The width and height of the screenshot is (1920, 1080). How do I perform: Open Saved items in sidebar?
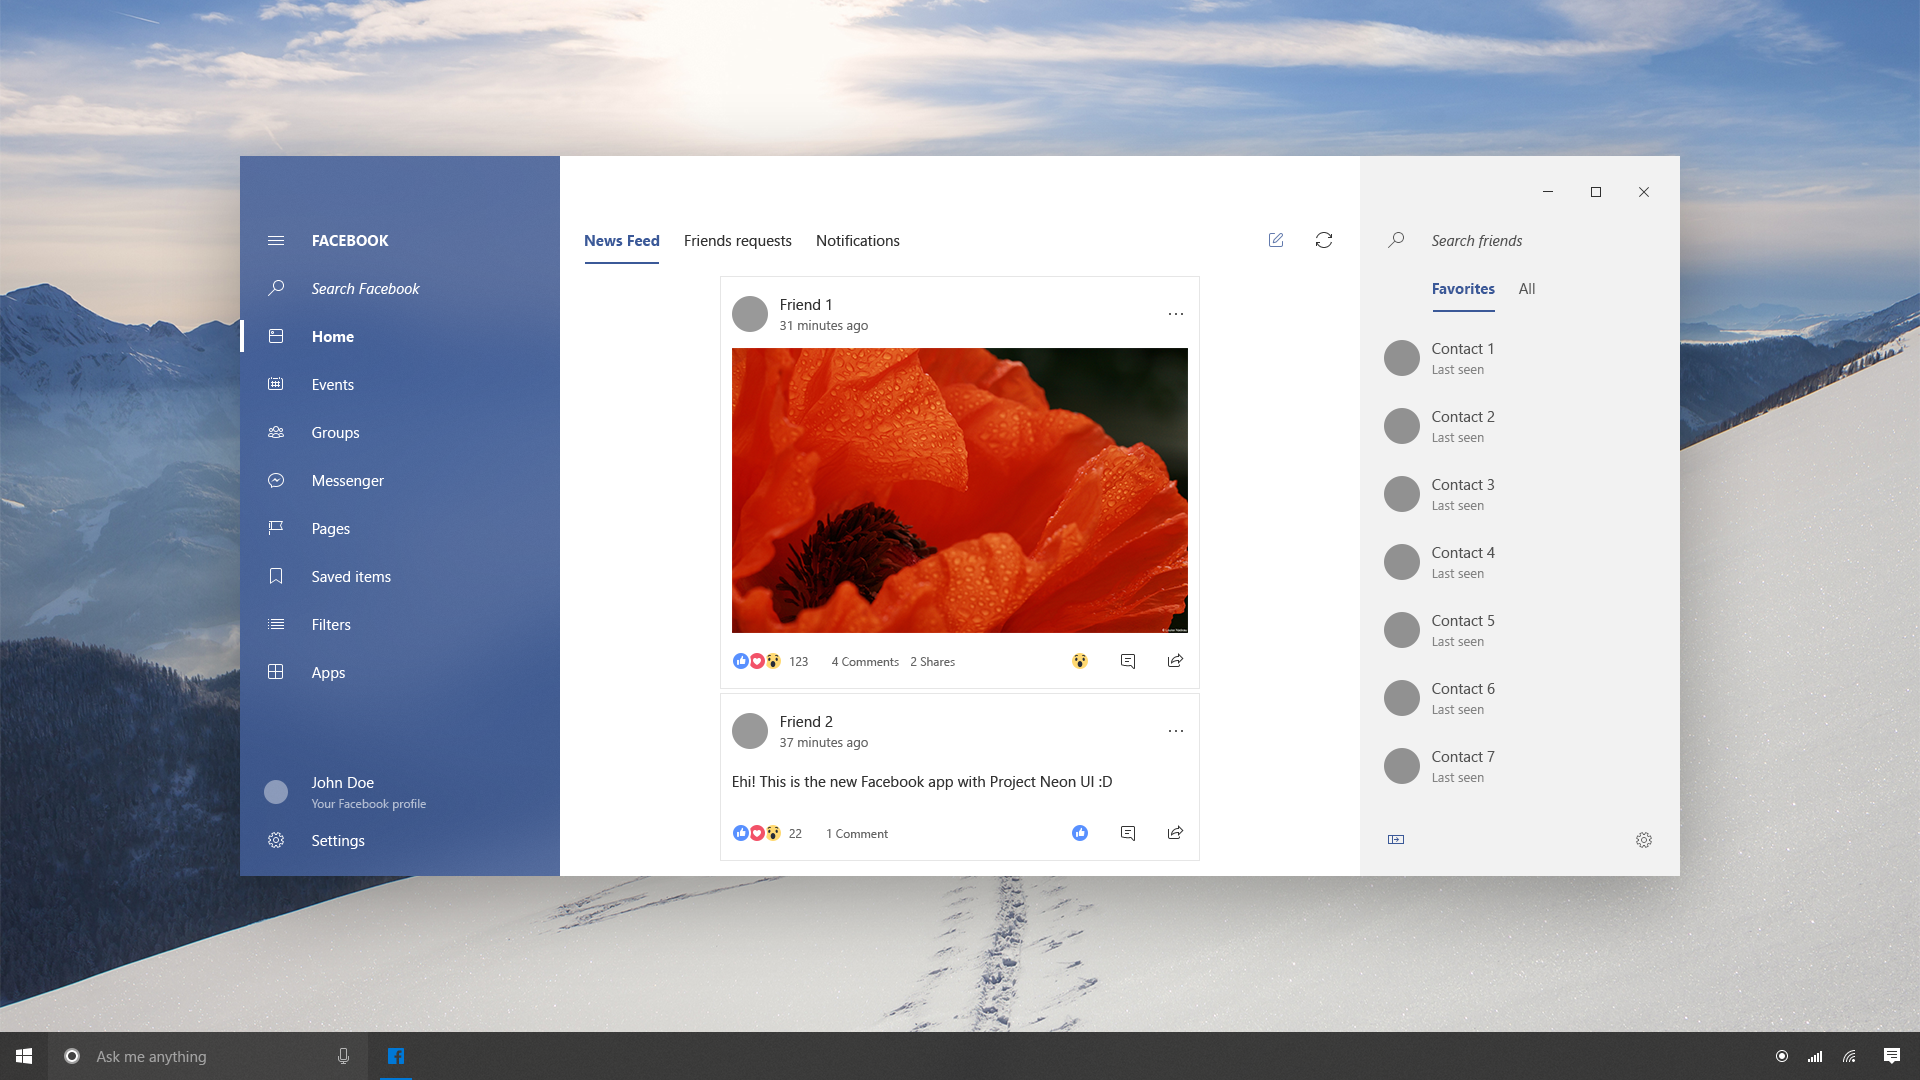400,576
